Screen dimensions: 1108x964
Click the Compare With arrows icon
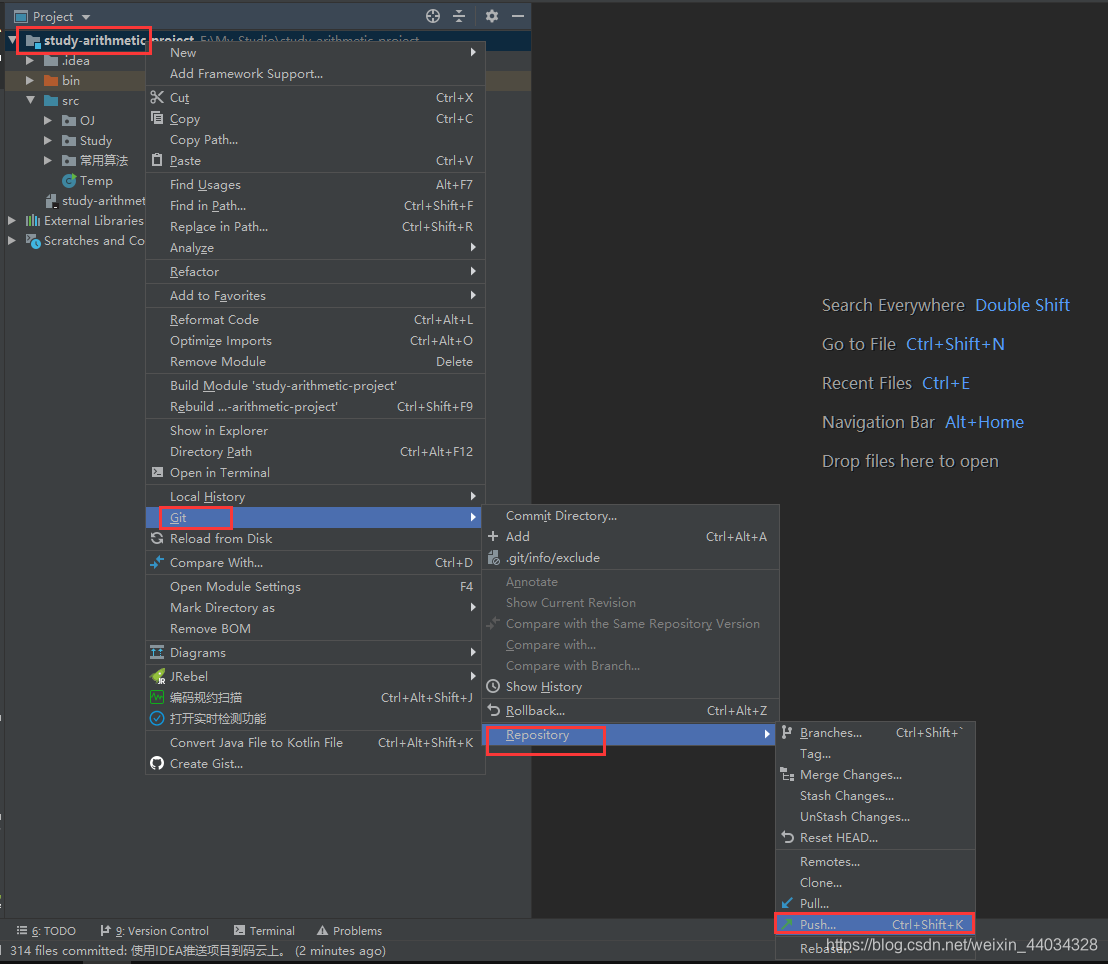click(157, 563)
